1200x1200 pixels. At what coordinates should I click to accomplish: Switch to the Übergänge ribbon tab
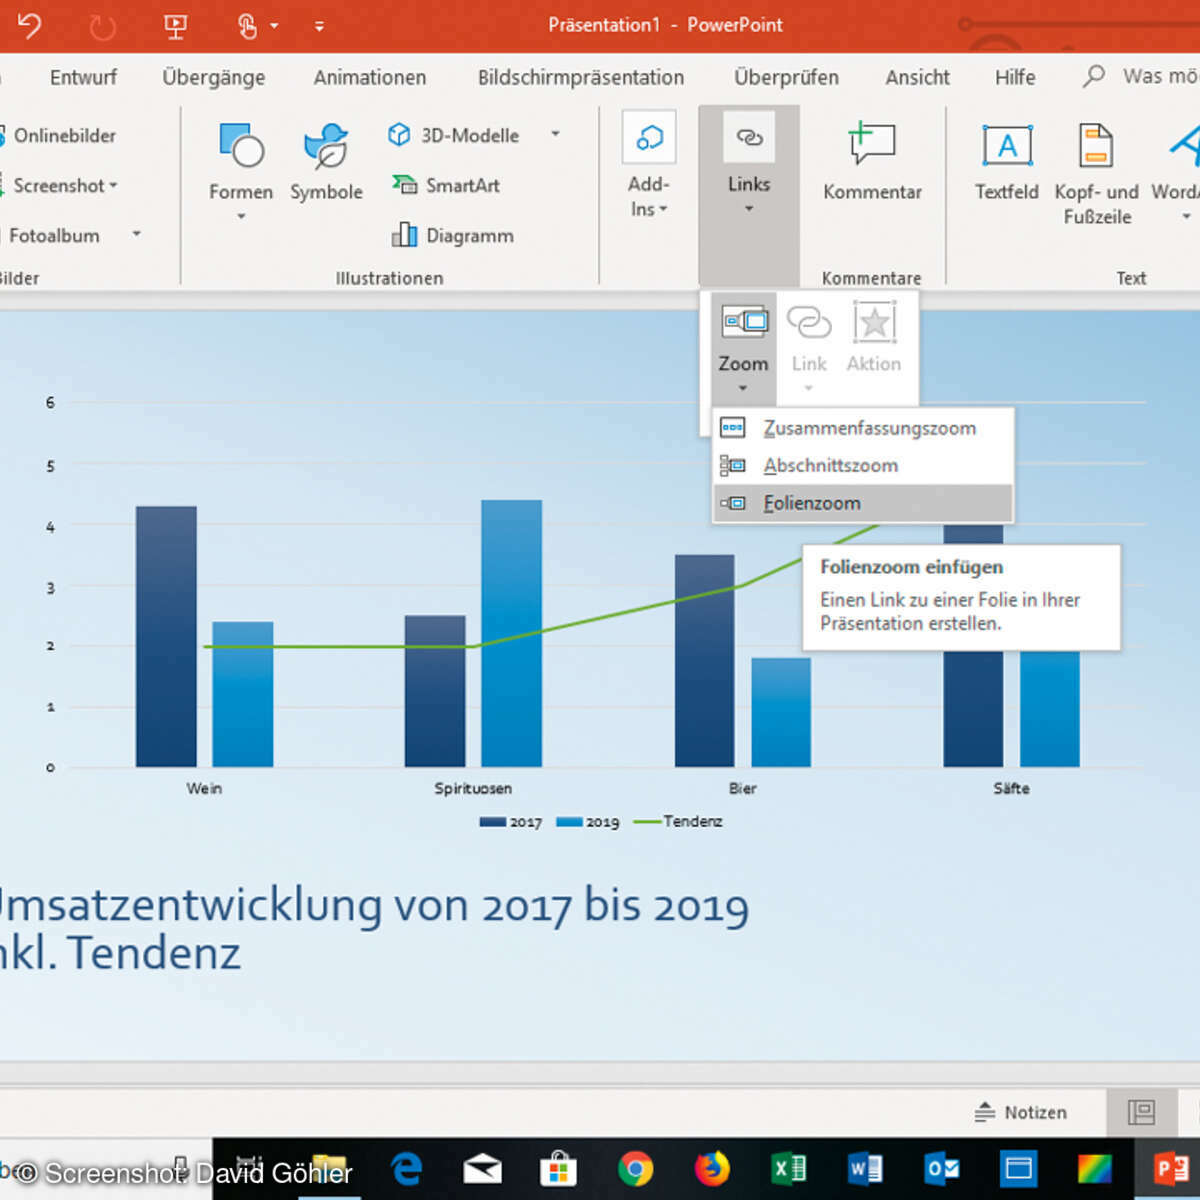tap(213, 77)
